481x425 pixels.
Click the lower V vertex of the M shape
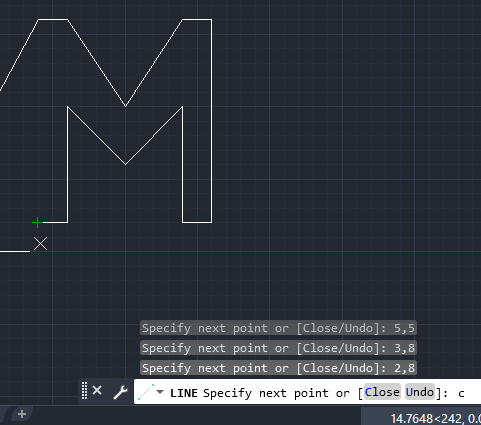(125, 164)
